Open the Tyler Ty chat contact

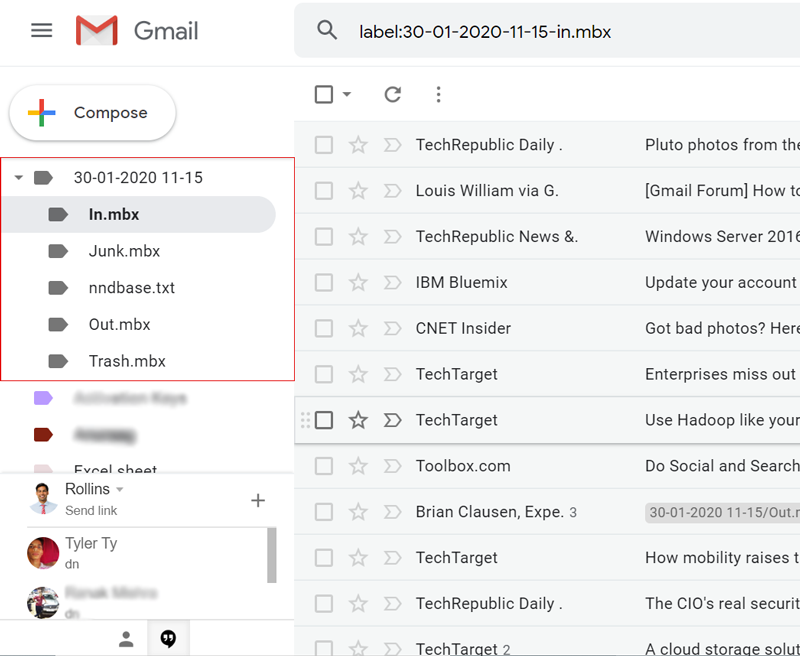(147, 553)
